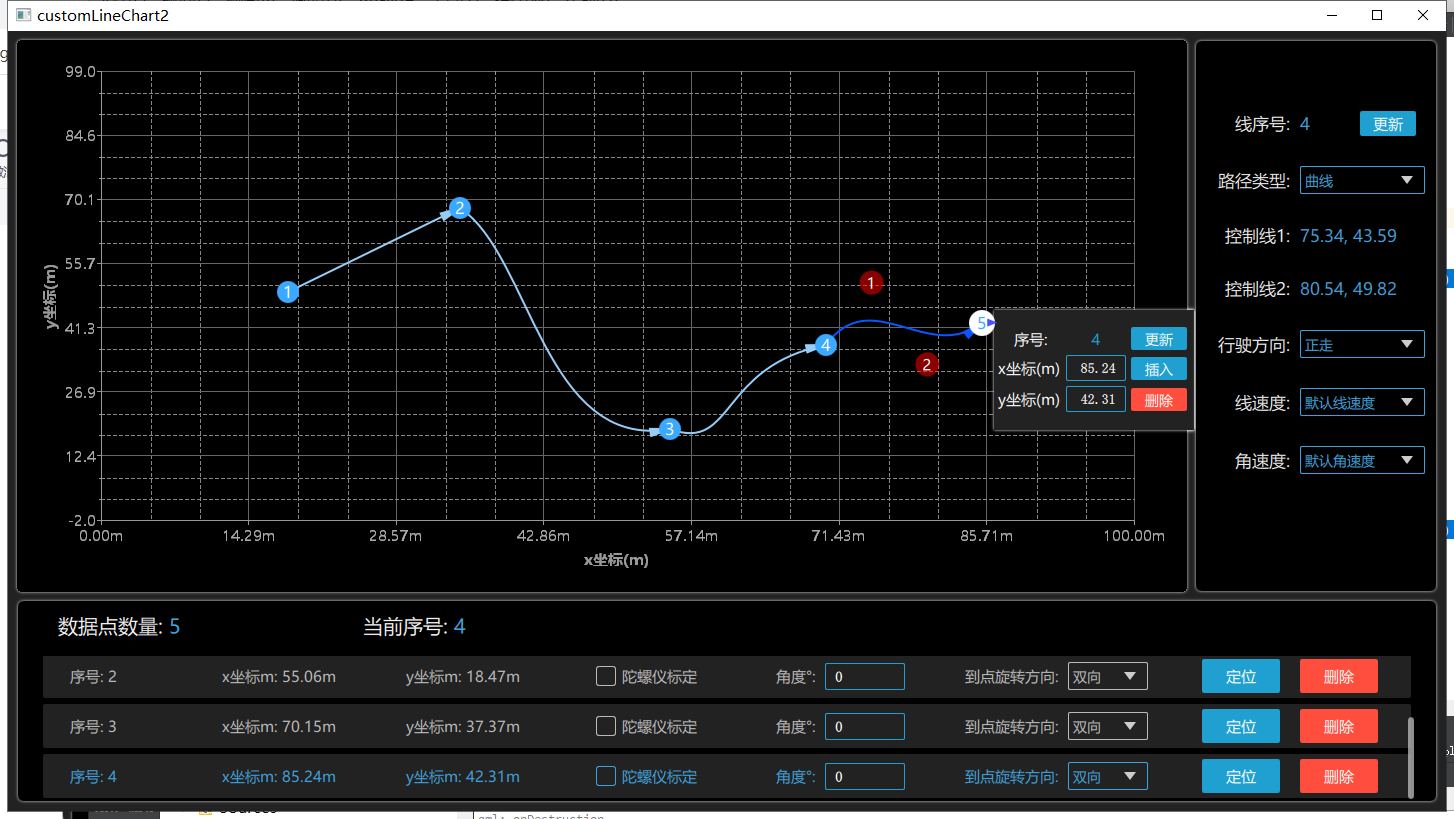
Task: Open the 角速度 dropdown showing 默认角速度
Action: click(1361, 460)
